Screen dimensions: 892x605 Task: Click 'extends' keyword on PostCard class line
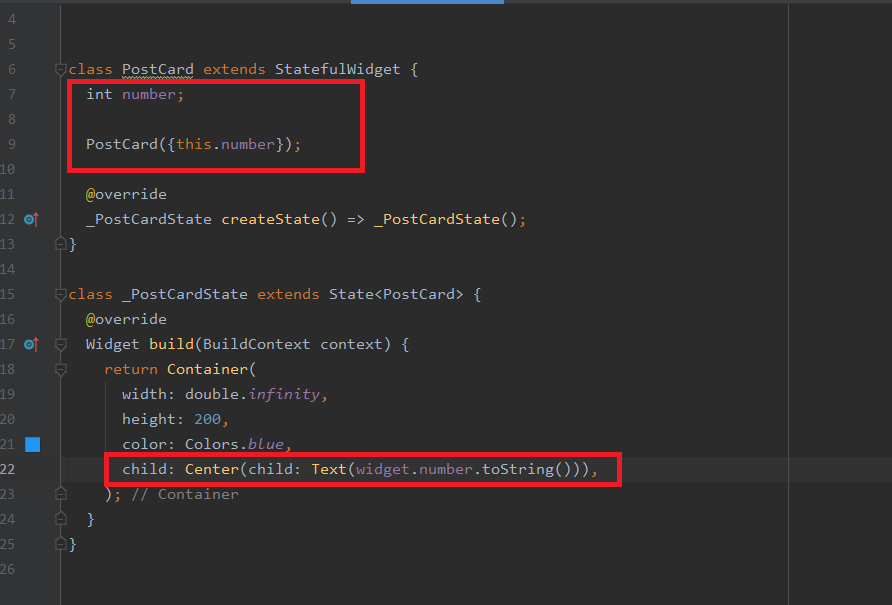coord(234,69)
